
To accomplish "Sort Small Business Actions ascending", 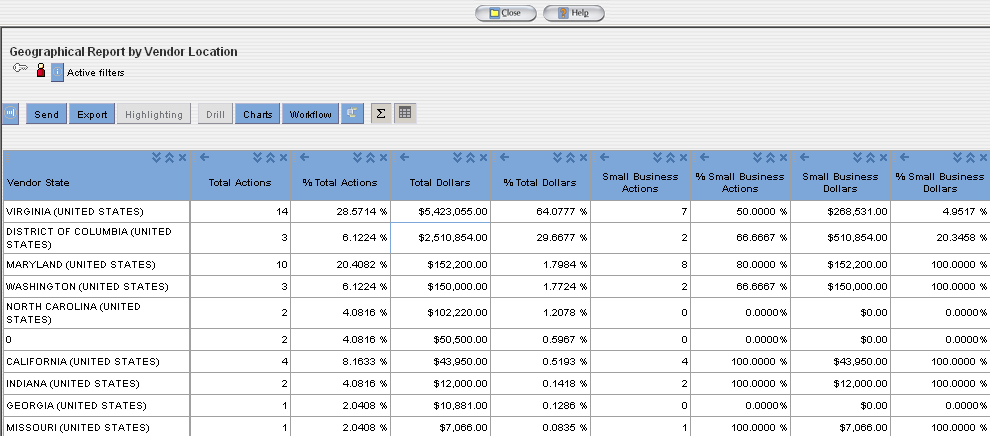I will point(670,158).
